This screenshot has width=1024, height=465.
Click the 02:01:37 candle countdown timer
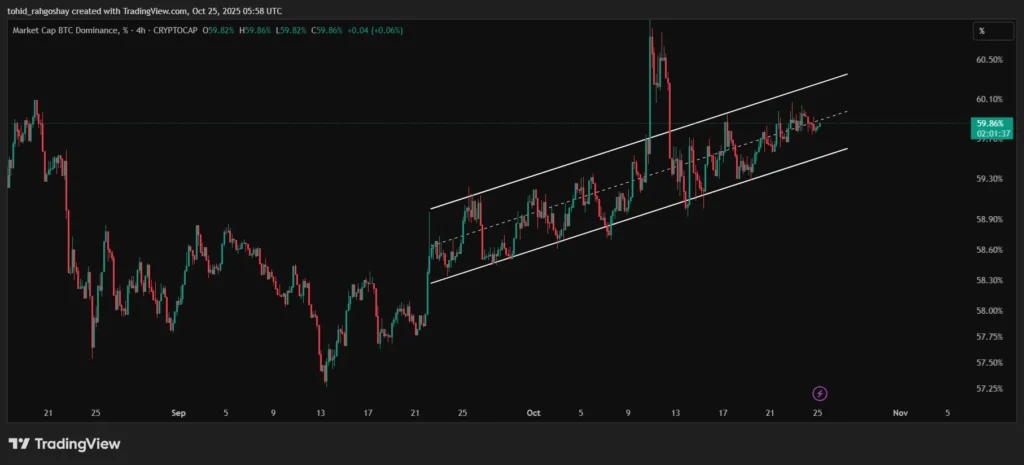tap(989, 132)
